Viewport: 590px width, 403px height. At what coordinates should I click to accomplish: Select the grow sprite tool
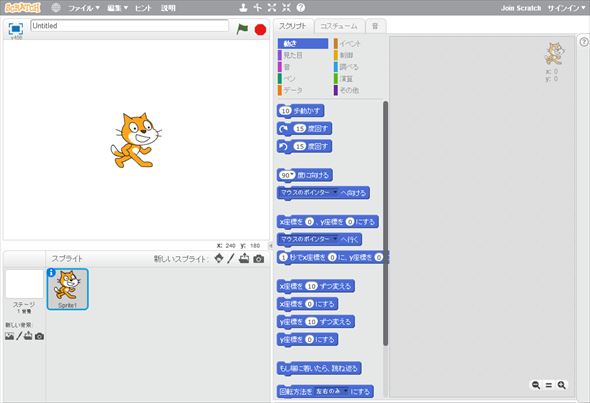pos(272,8)
